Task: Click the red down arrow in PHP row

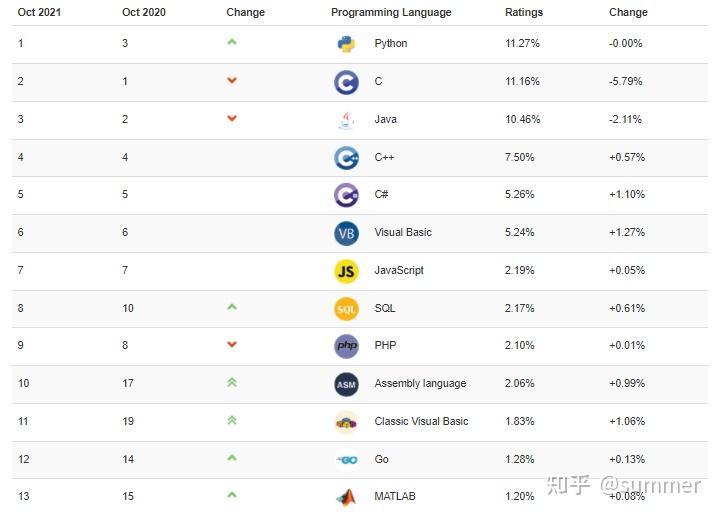Action: click(232, 345)
